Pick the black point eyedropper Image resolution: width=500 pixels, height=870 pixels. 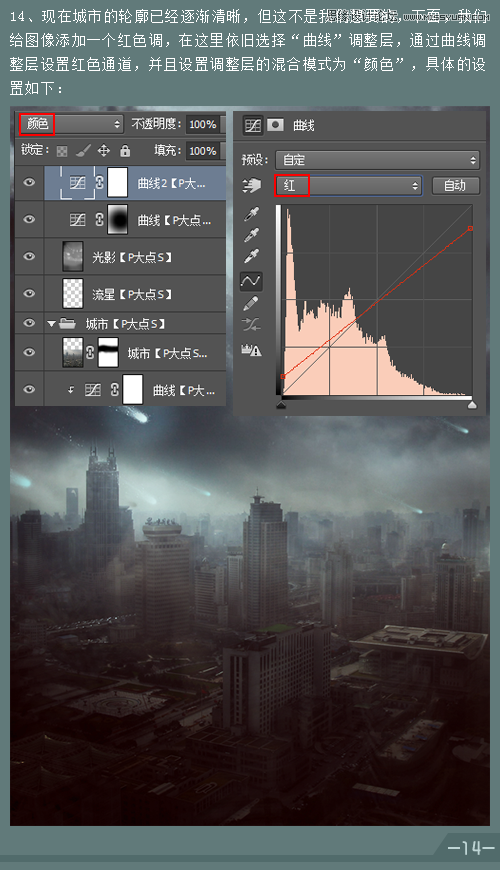(251, 214)
